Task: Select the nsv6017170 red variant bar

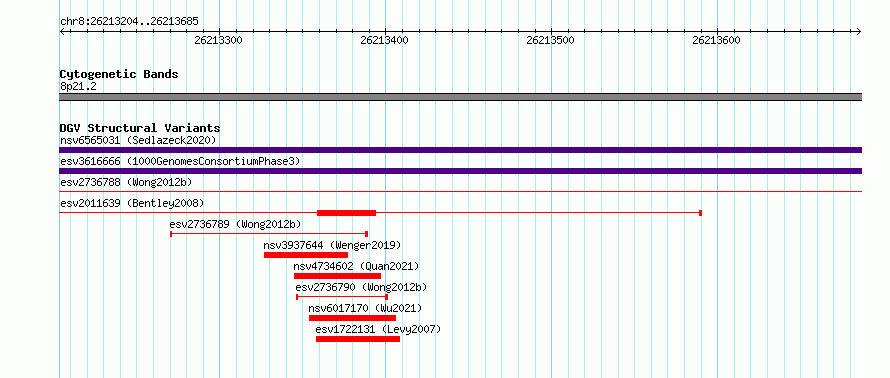Action: [352, 318]
